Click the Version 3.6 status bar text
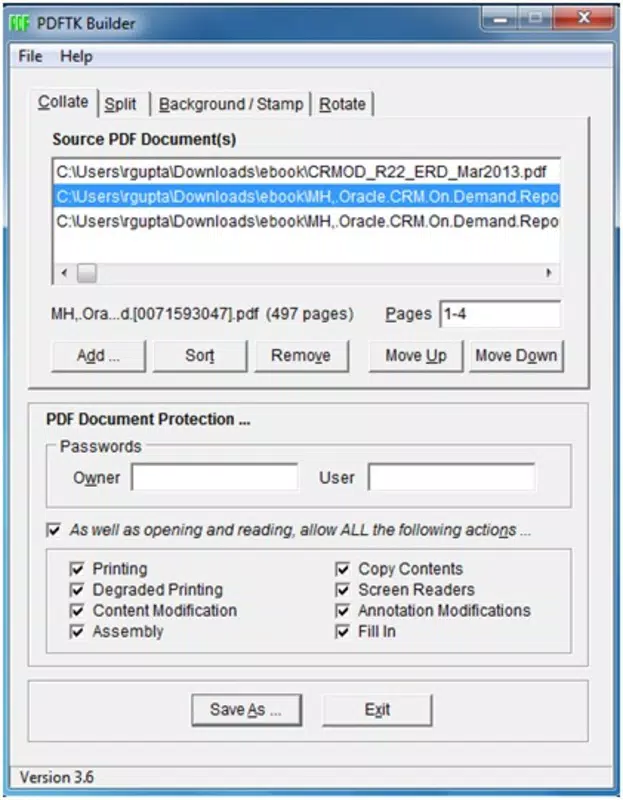The width and height of the screenshot is (623, 800). pyautogui.click(x=57, y=777)
